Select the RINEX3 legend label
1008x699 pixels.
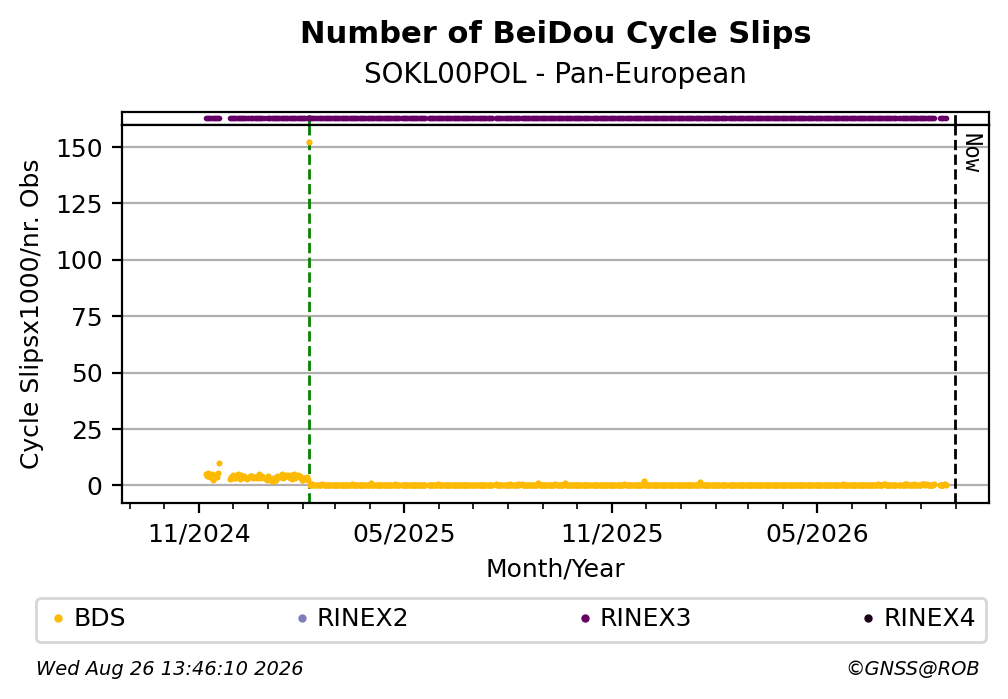tap(645, 618)
